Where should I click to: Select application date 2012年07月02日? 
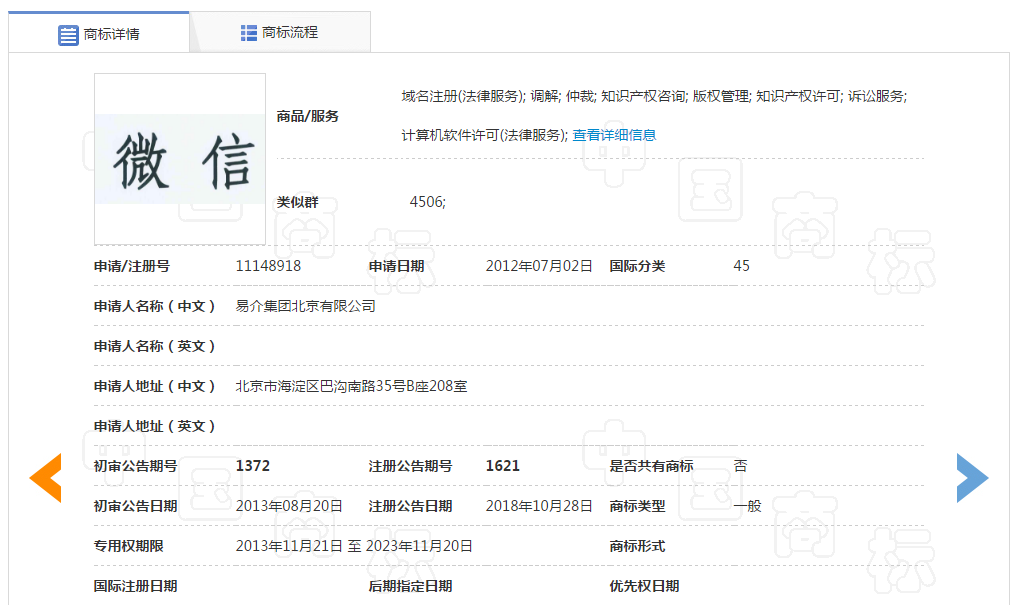[539, 266]
